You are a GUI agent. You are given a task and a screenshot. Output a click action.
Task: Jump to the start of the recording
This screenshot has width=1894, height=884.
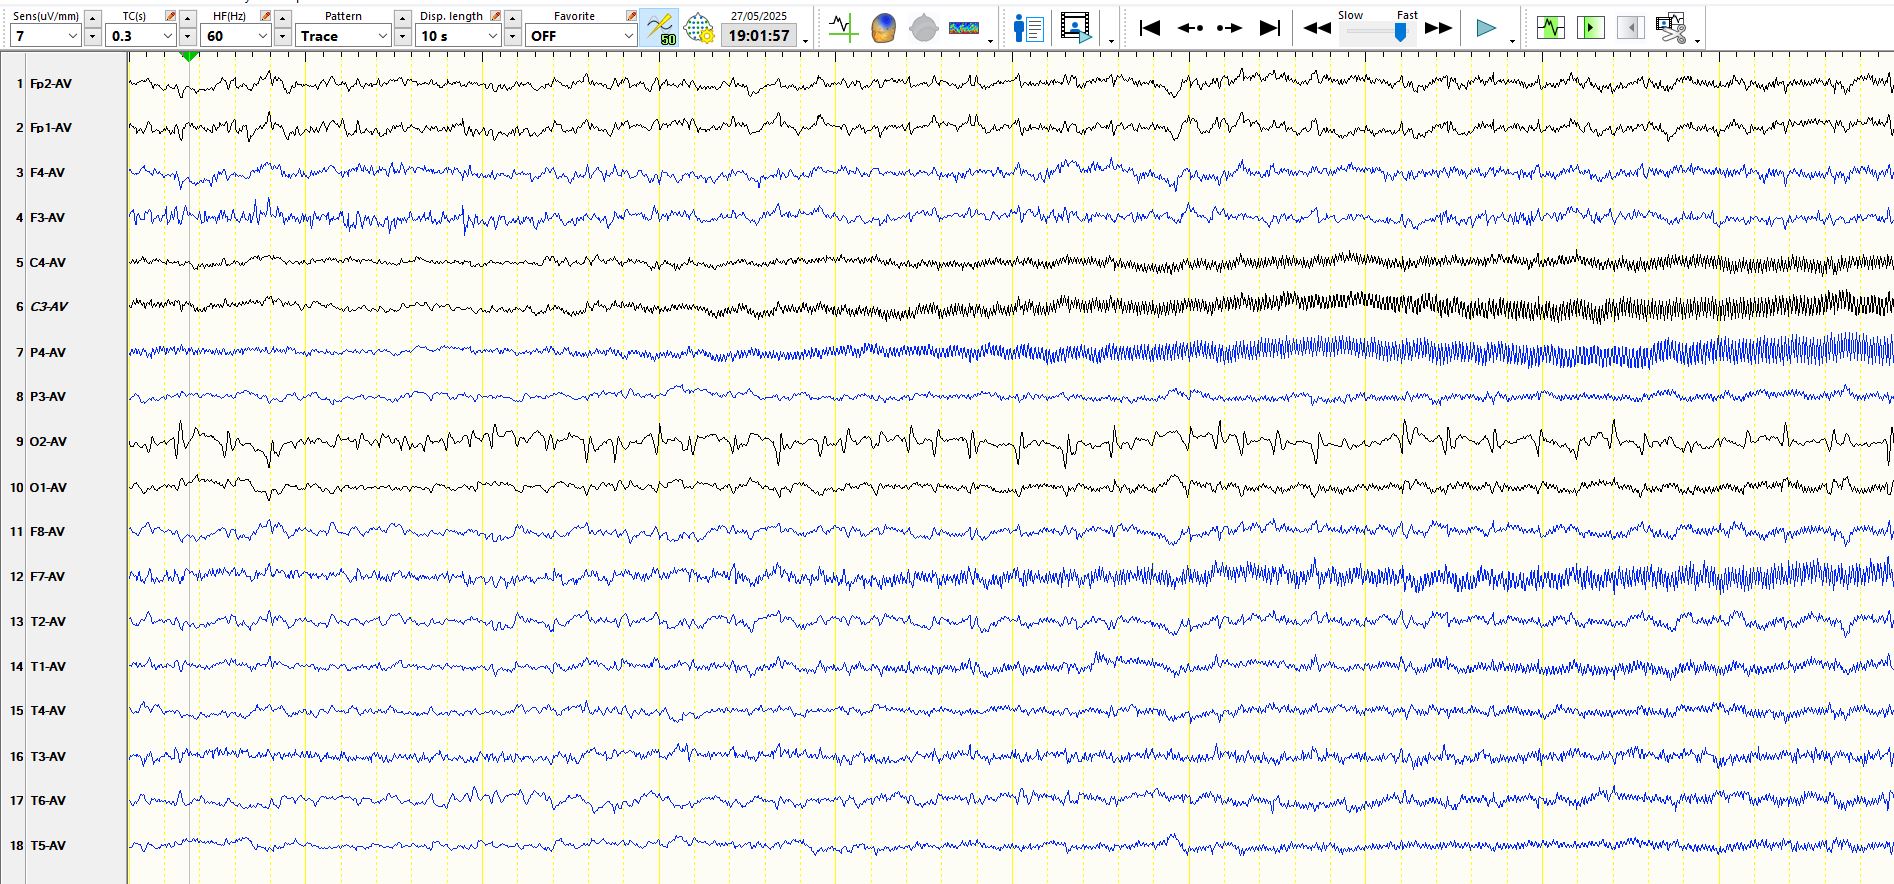coord(1150,28)
